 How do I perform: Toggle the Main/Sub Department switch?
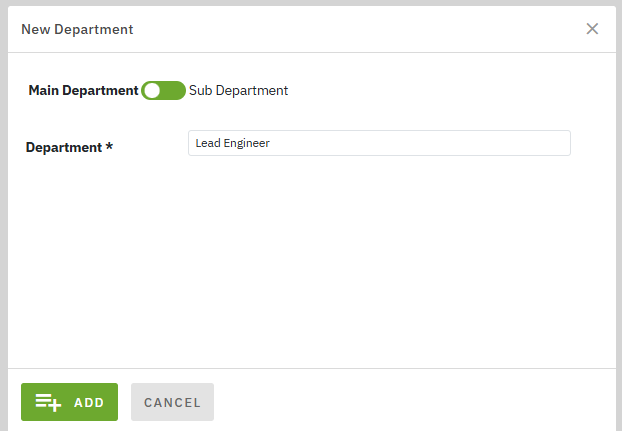click(163, 90)
